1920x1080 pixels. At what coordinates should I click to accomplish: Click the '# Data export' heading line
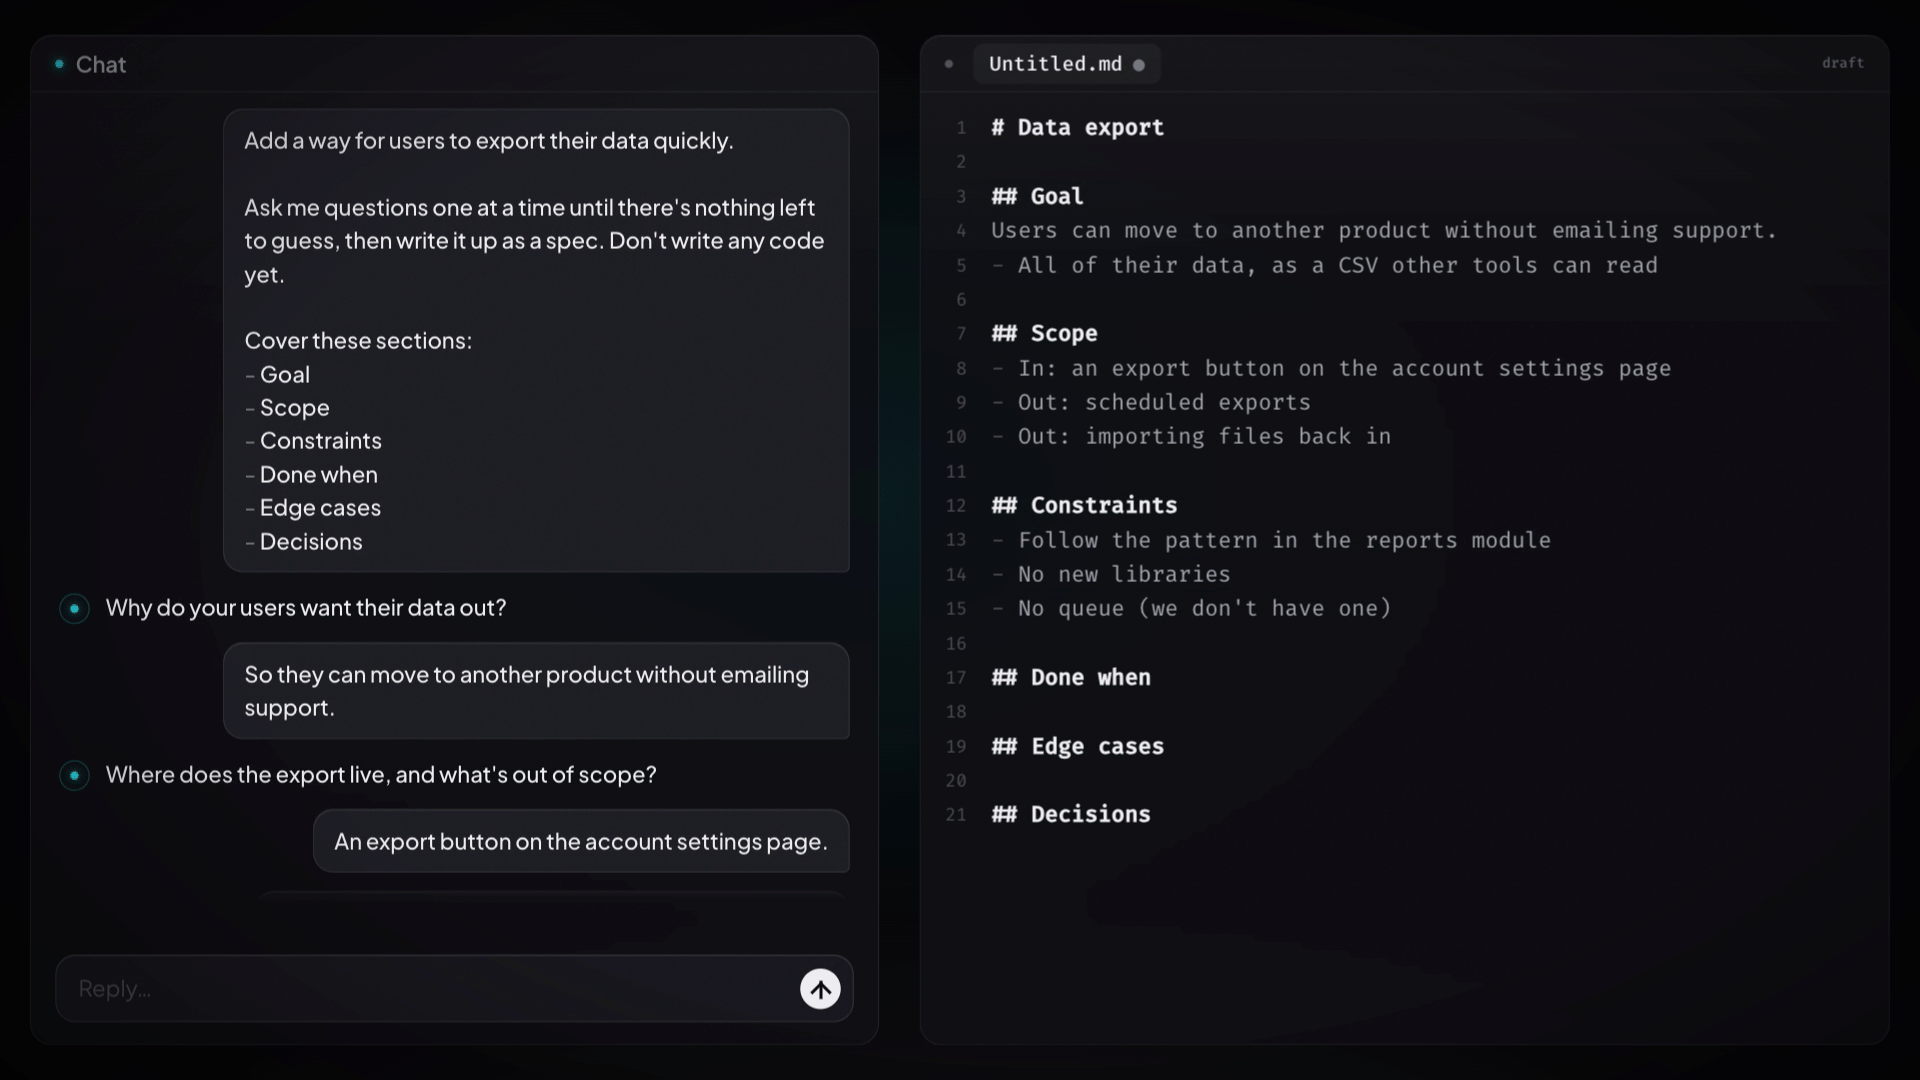[1077, 128]
